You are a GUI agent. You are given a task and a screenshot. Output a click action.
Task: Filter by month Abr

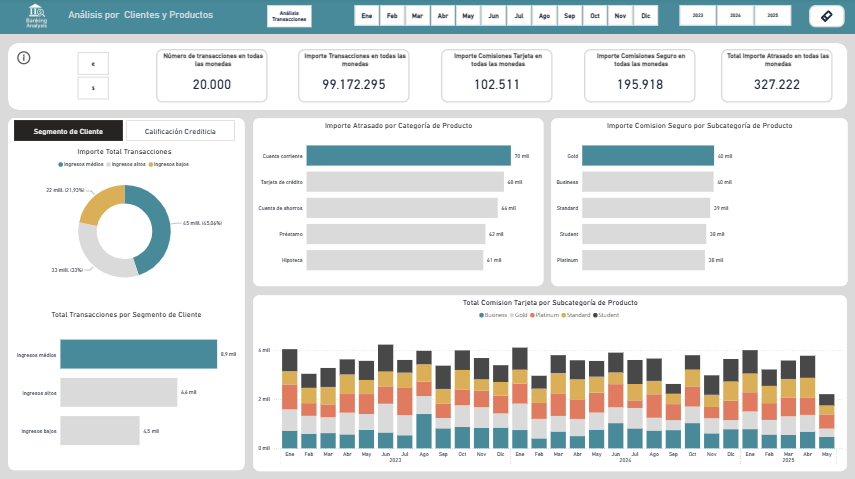click(443, 16)
